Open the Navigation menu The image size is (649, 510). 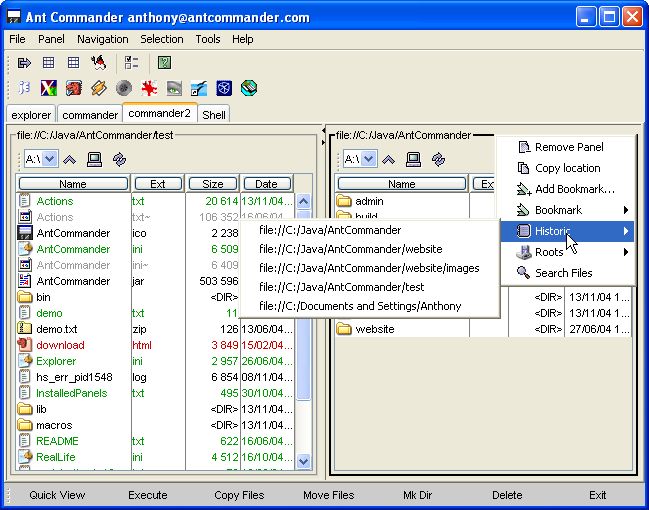point(102,39)
